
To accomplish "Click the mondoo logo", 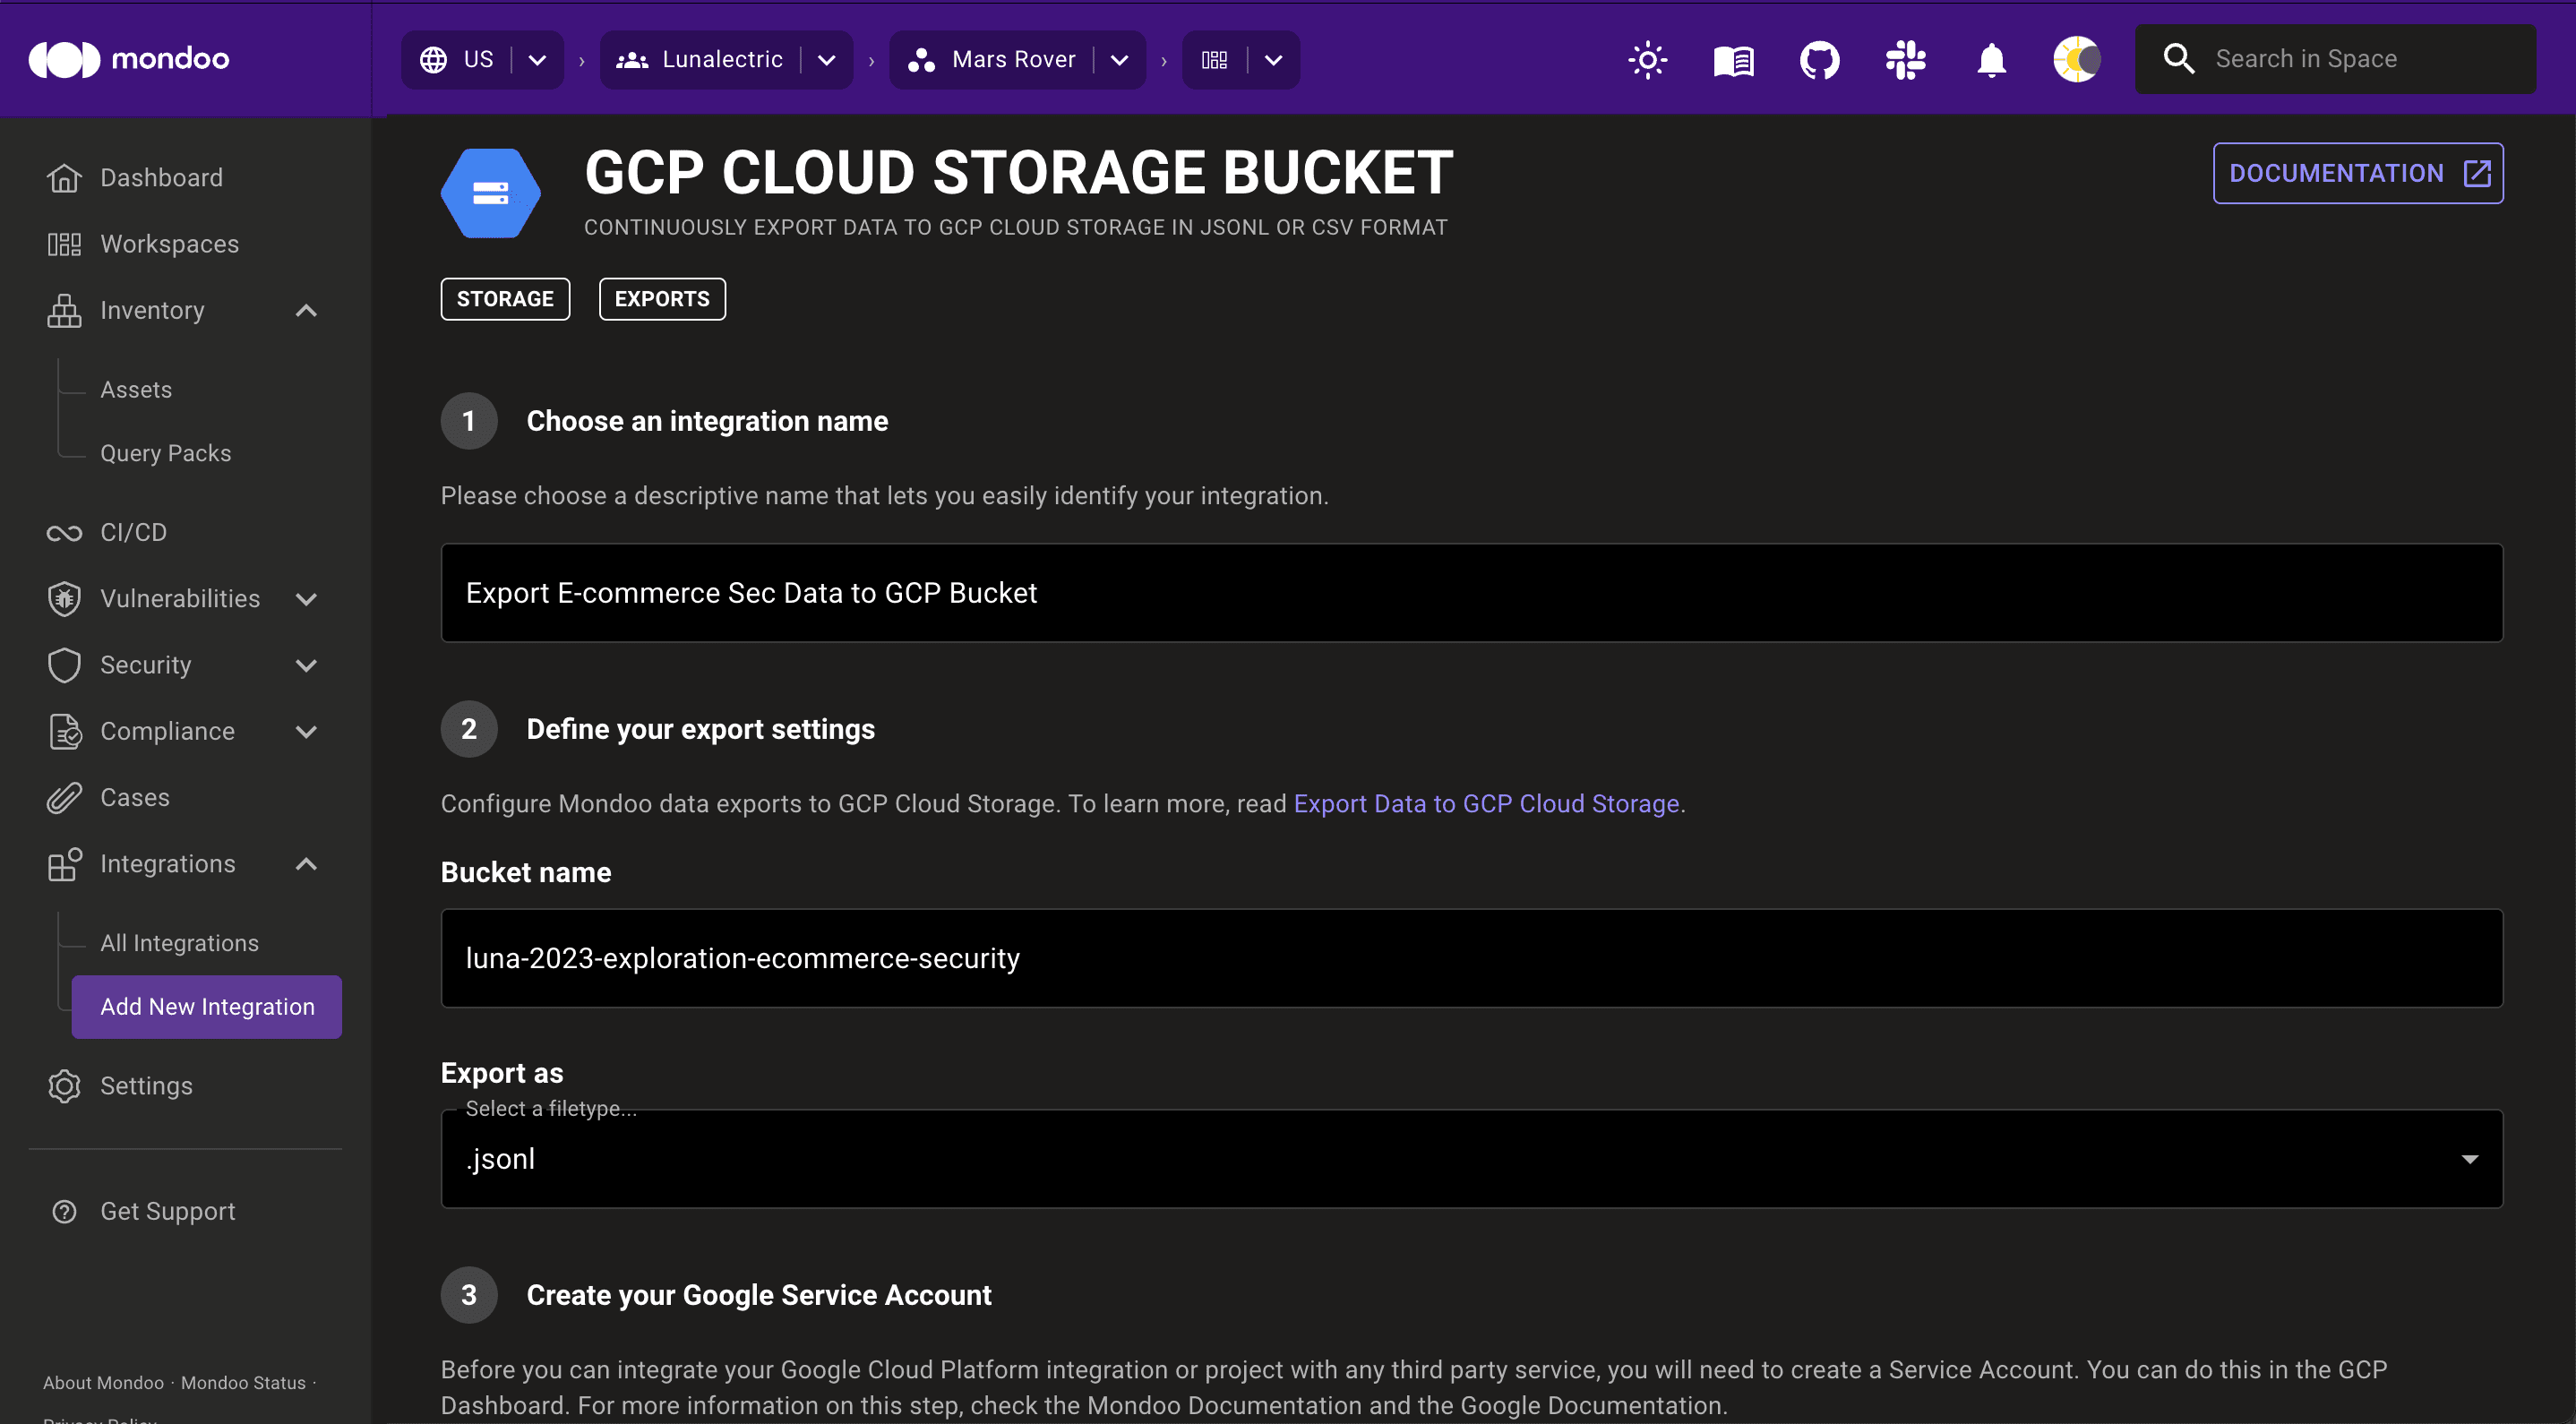I will click(x=130, y=59).
